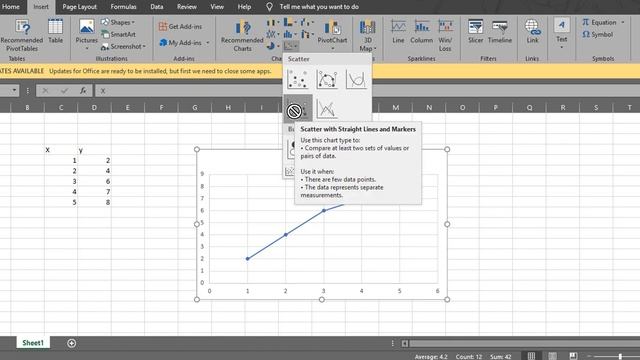Click the Insert Column or Bar Chart icon
Screen dimensions: 640x360
[271, 22]
